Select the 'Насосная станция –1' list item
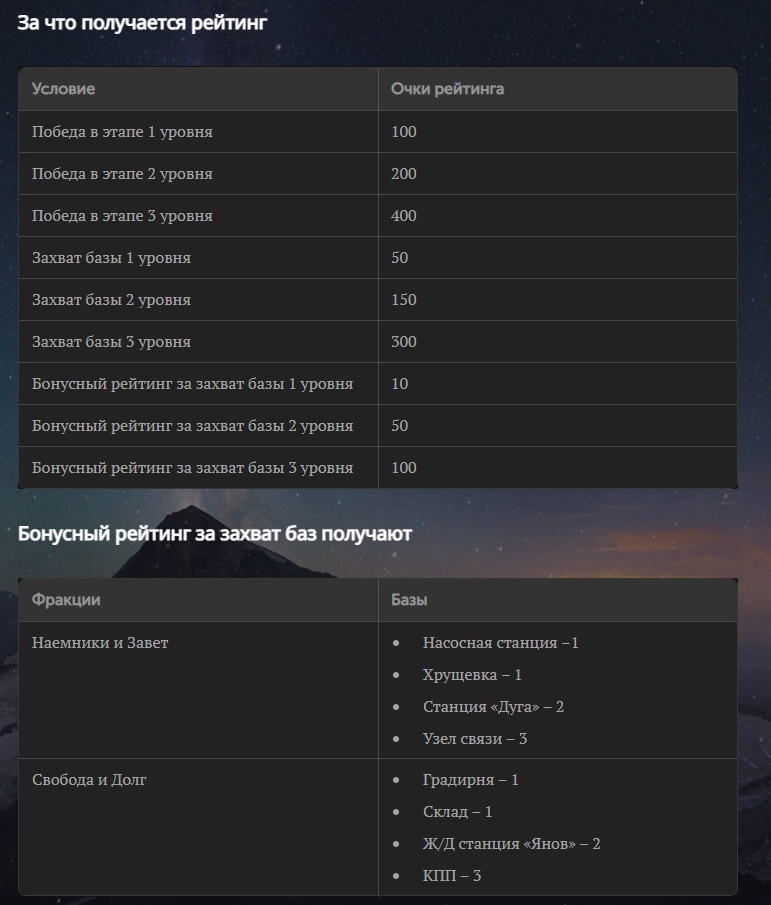Screen dimensions: 771x905 [500, 643]
